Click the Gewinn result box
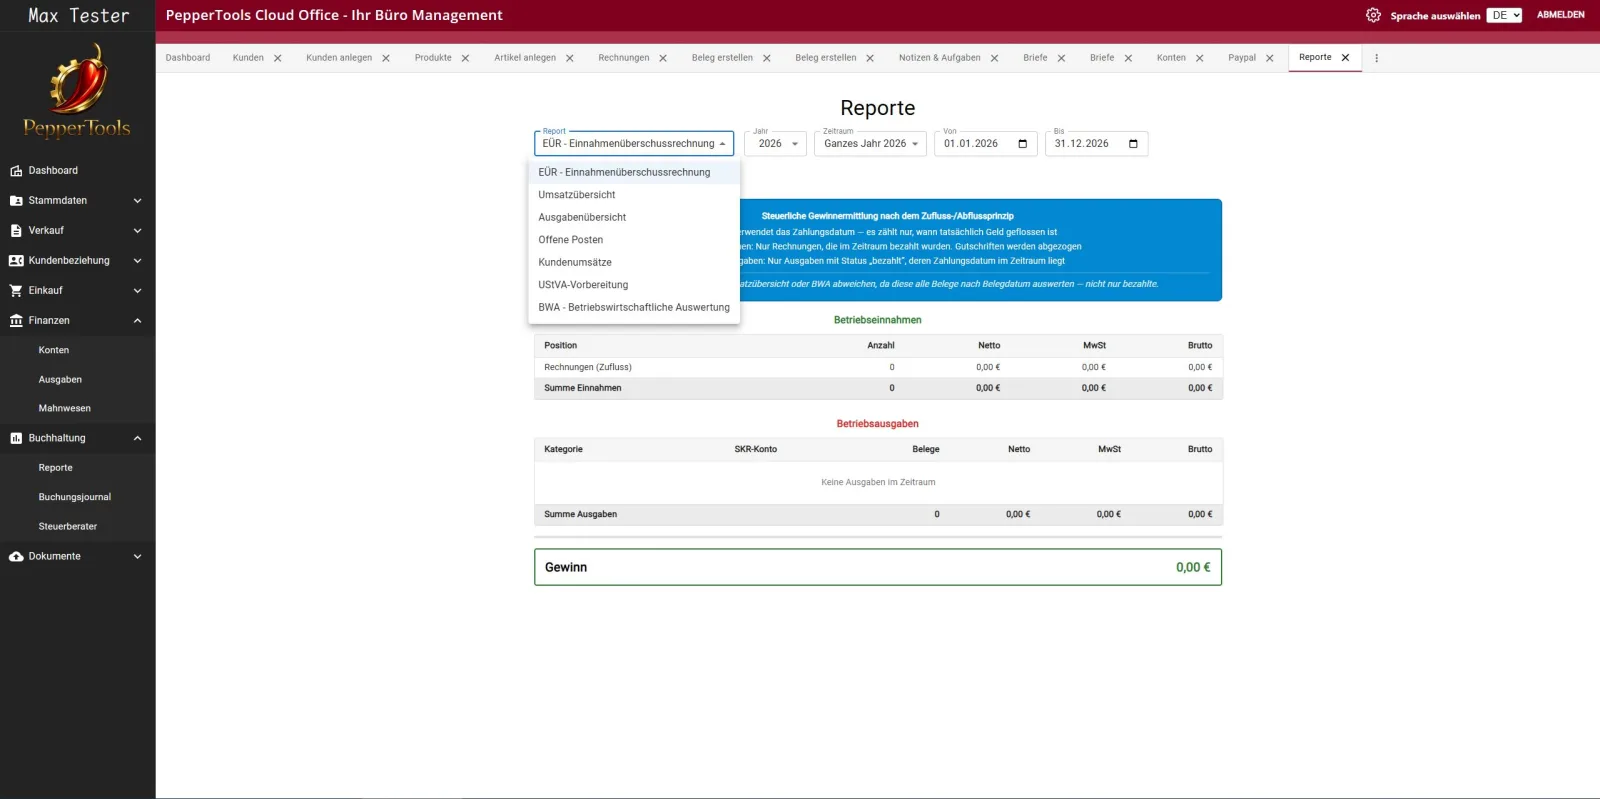This screenshot has height=799, width=1600. [x=878, y=567]
